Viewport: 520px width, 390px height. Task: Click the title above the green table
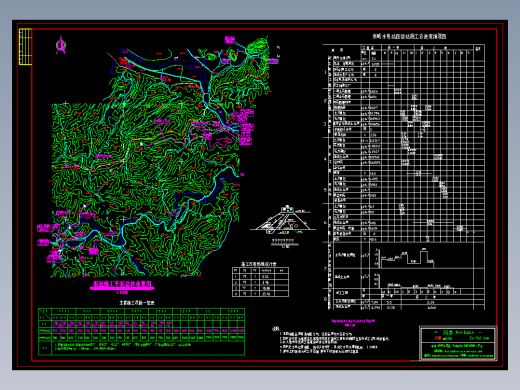137,303
